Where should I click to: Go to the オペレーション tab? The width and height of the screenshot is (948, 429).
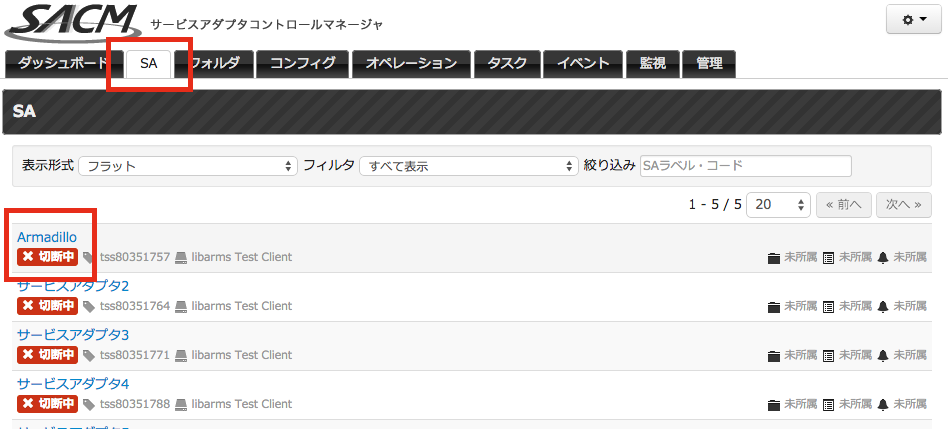tap(412, 64)
